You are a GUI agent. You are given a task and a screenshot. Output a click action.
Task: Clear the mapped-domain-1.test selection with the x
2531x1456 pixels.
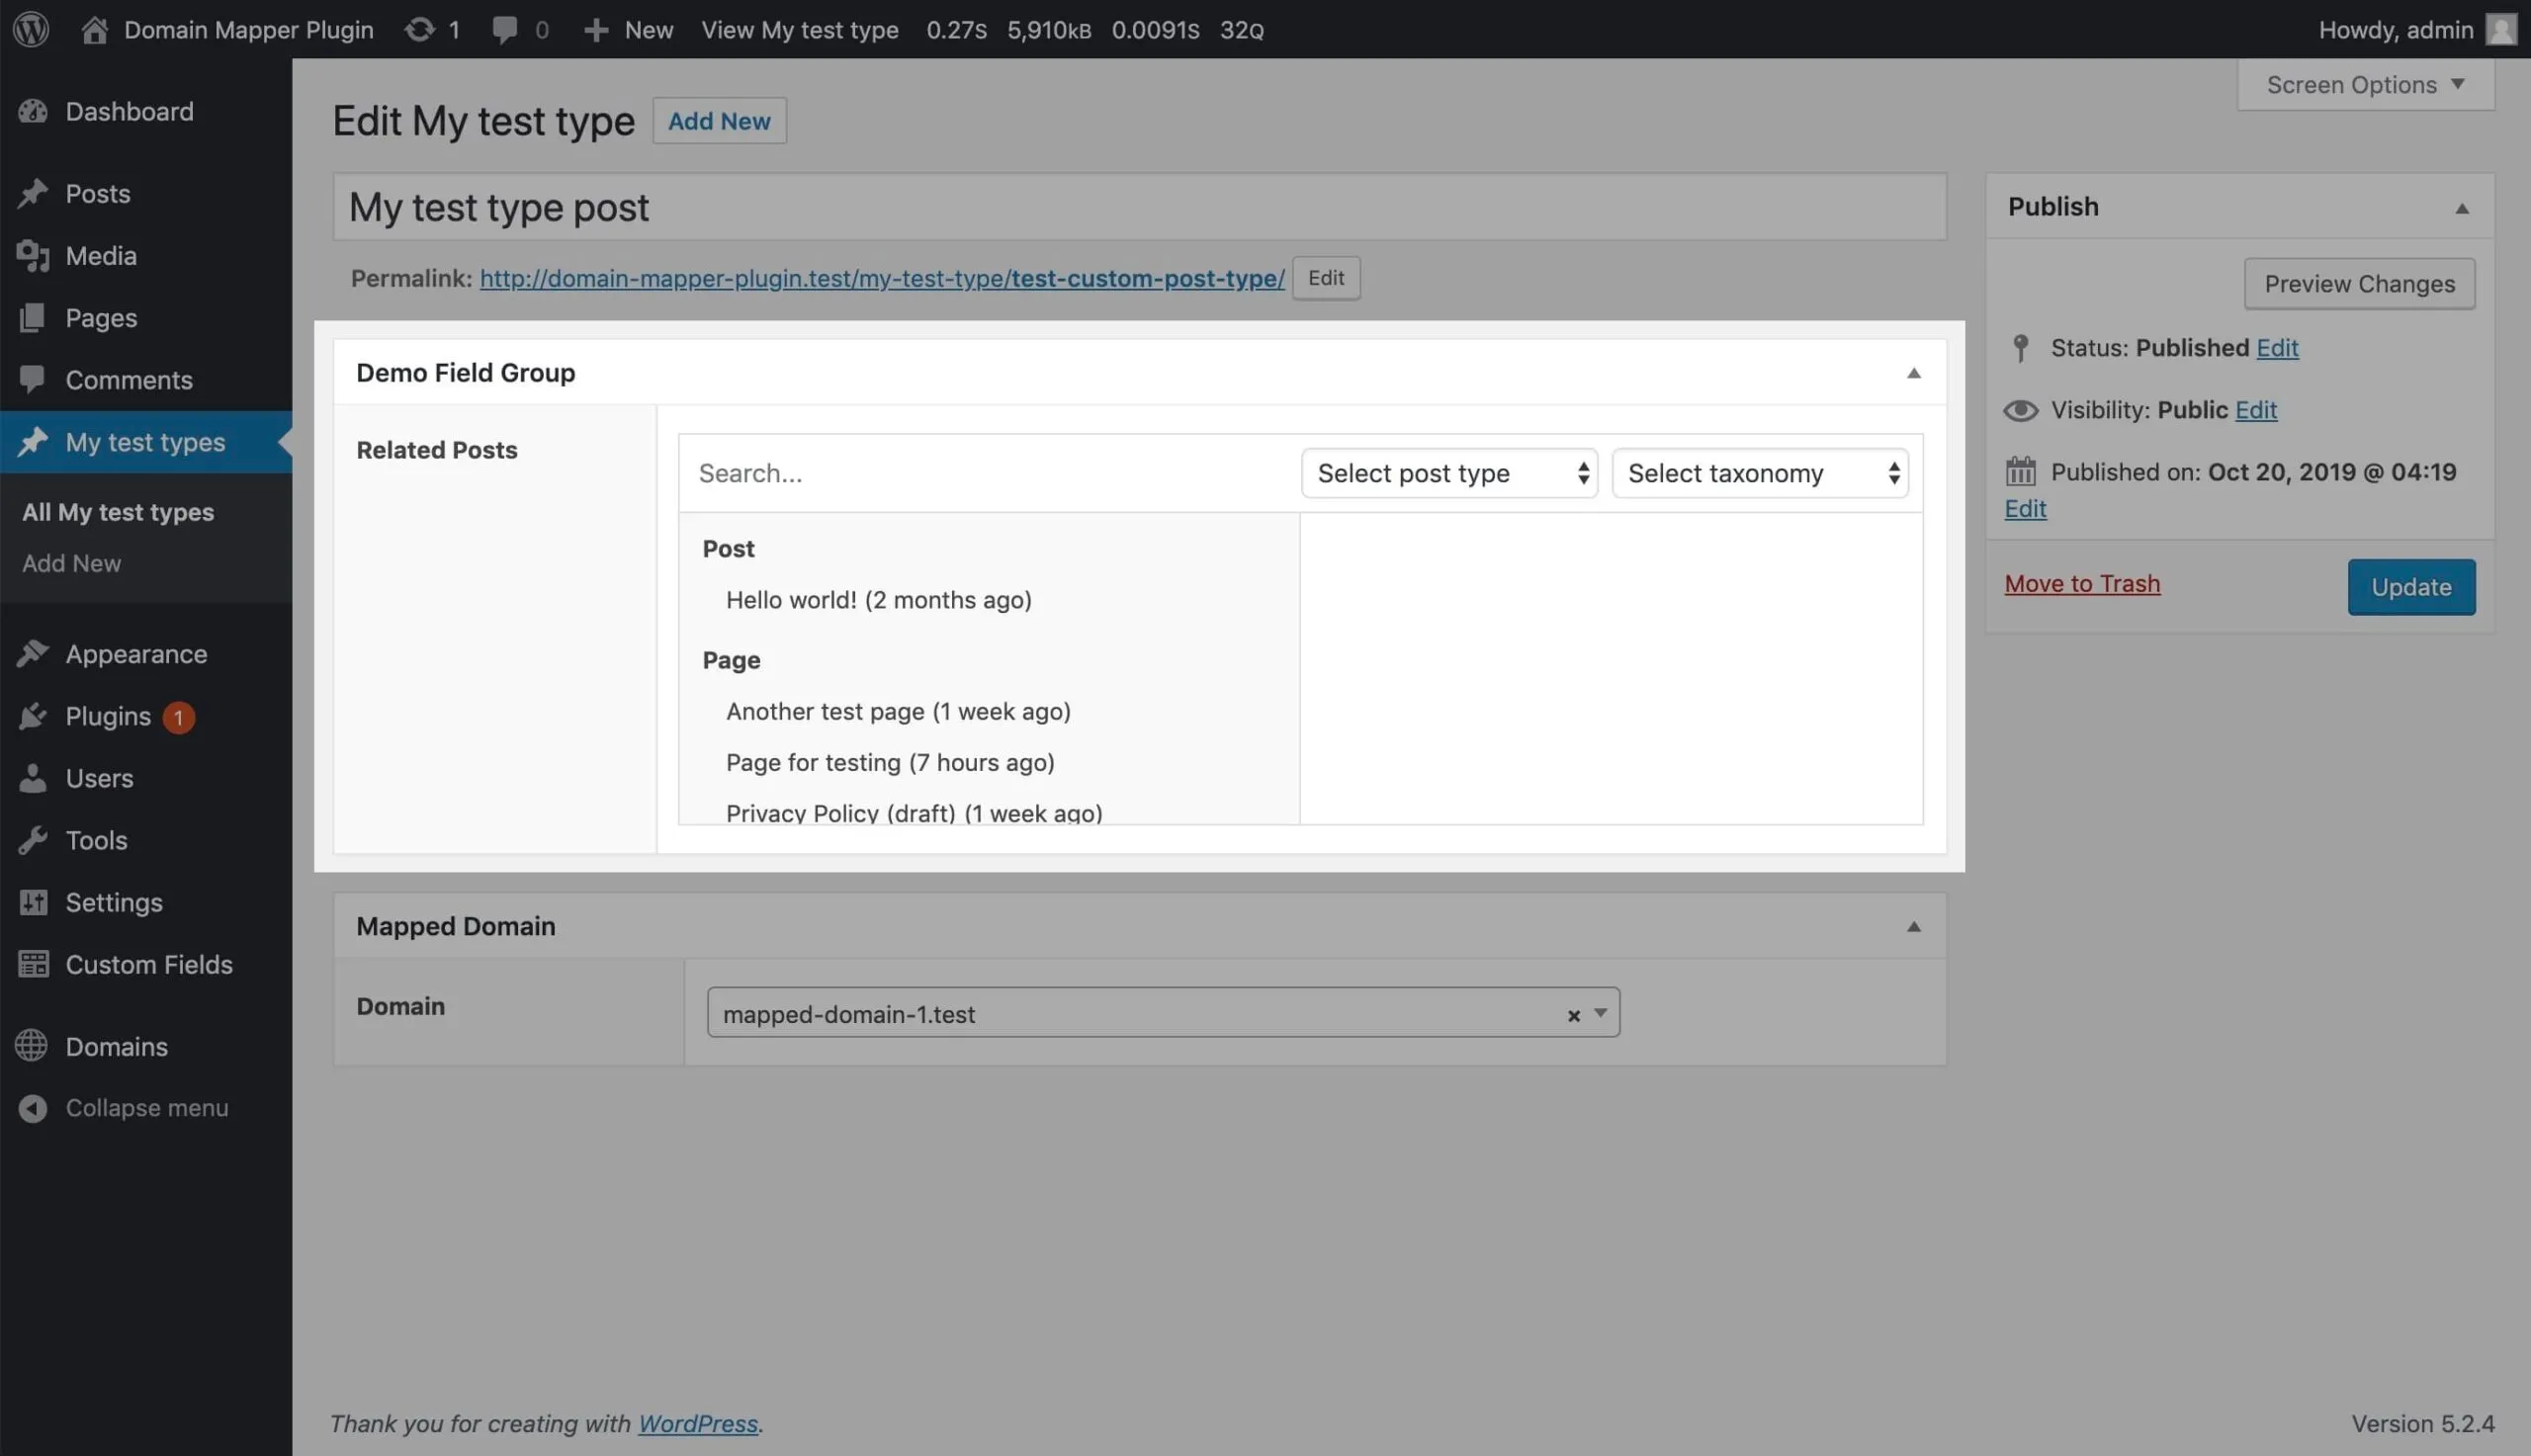pos(1573,1015)
